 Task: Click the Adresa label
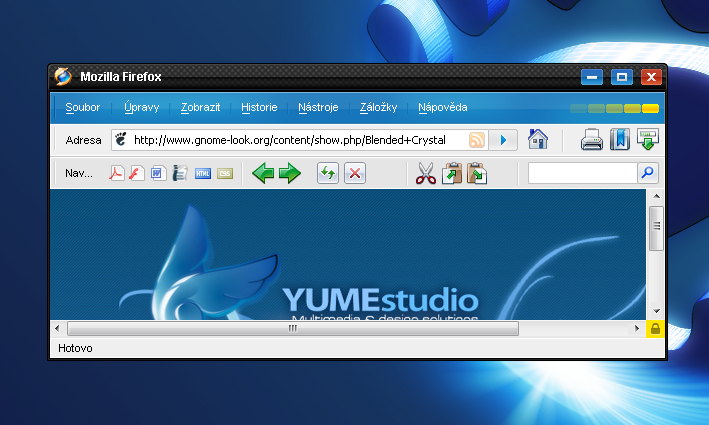point(83,140)
